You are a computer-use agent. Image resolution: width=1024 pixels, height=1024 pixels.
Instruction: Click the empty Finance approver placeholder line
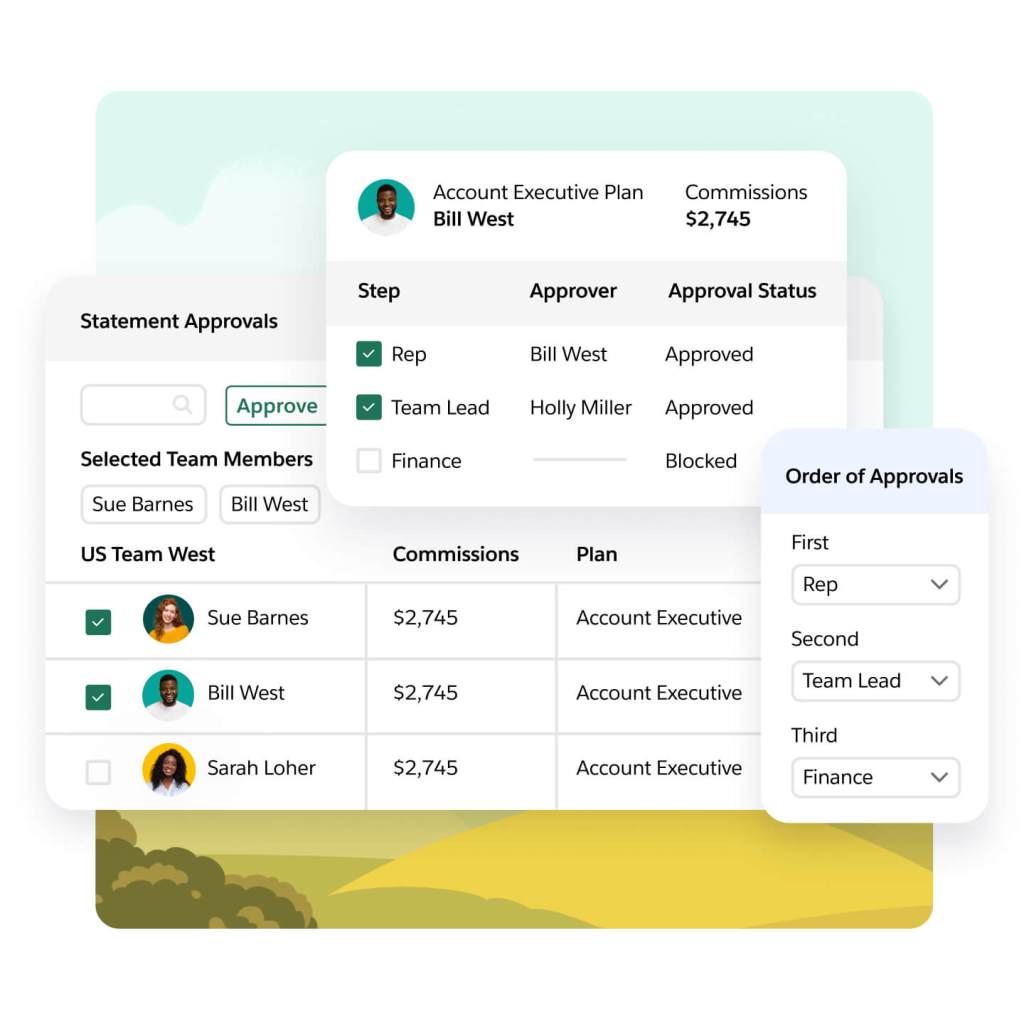[580, 460]
